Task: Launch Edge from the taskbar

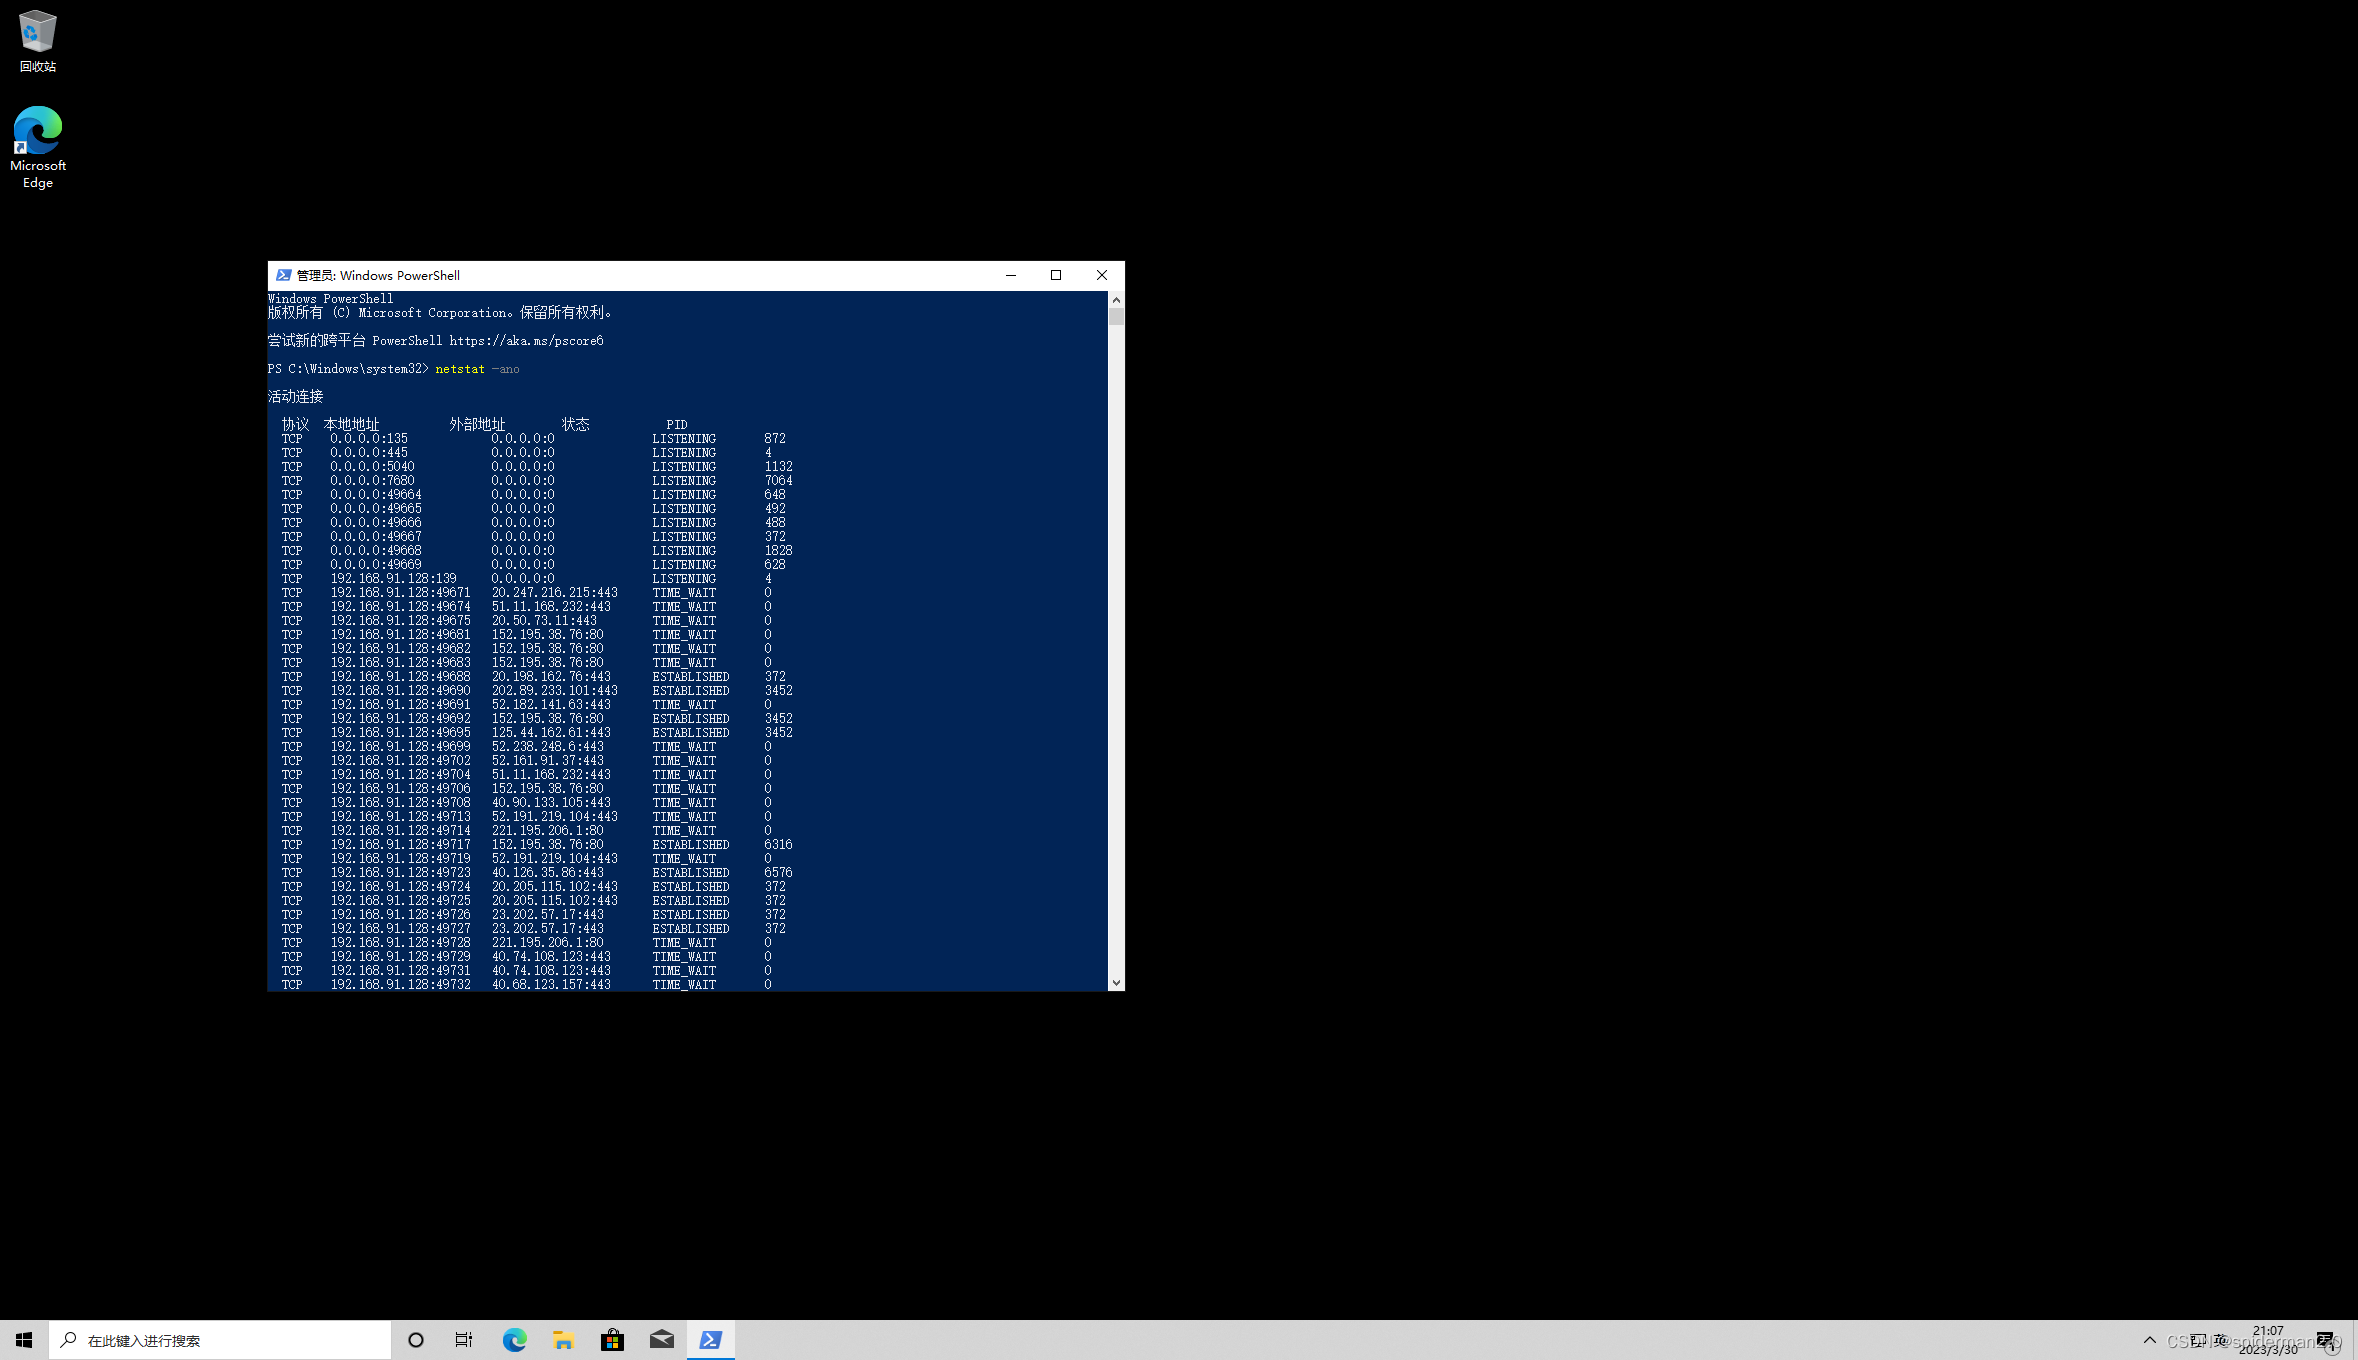Action: tap(514, 1340)
